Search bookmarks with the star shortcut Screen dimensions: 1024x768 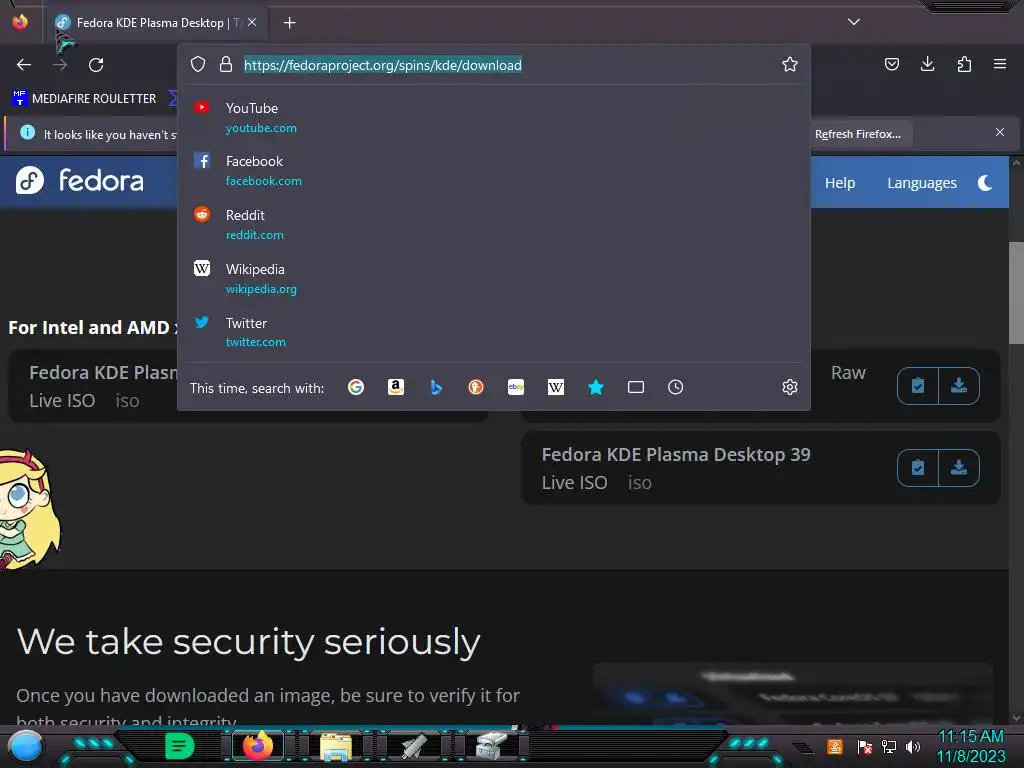click(x=596, y=387)
